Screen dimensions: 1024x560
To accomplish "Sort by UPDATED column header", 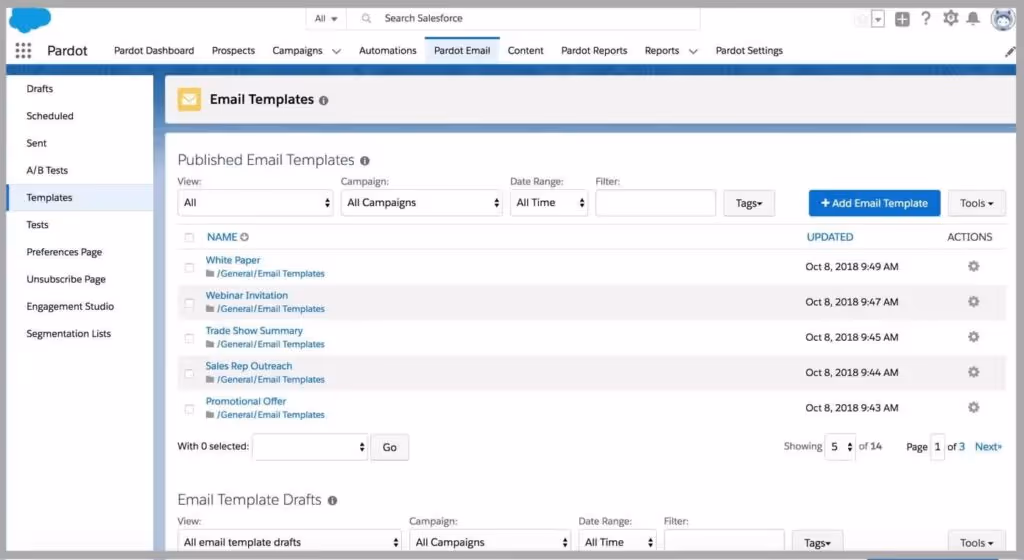I will pos(829,237).
